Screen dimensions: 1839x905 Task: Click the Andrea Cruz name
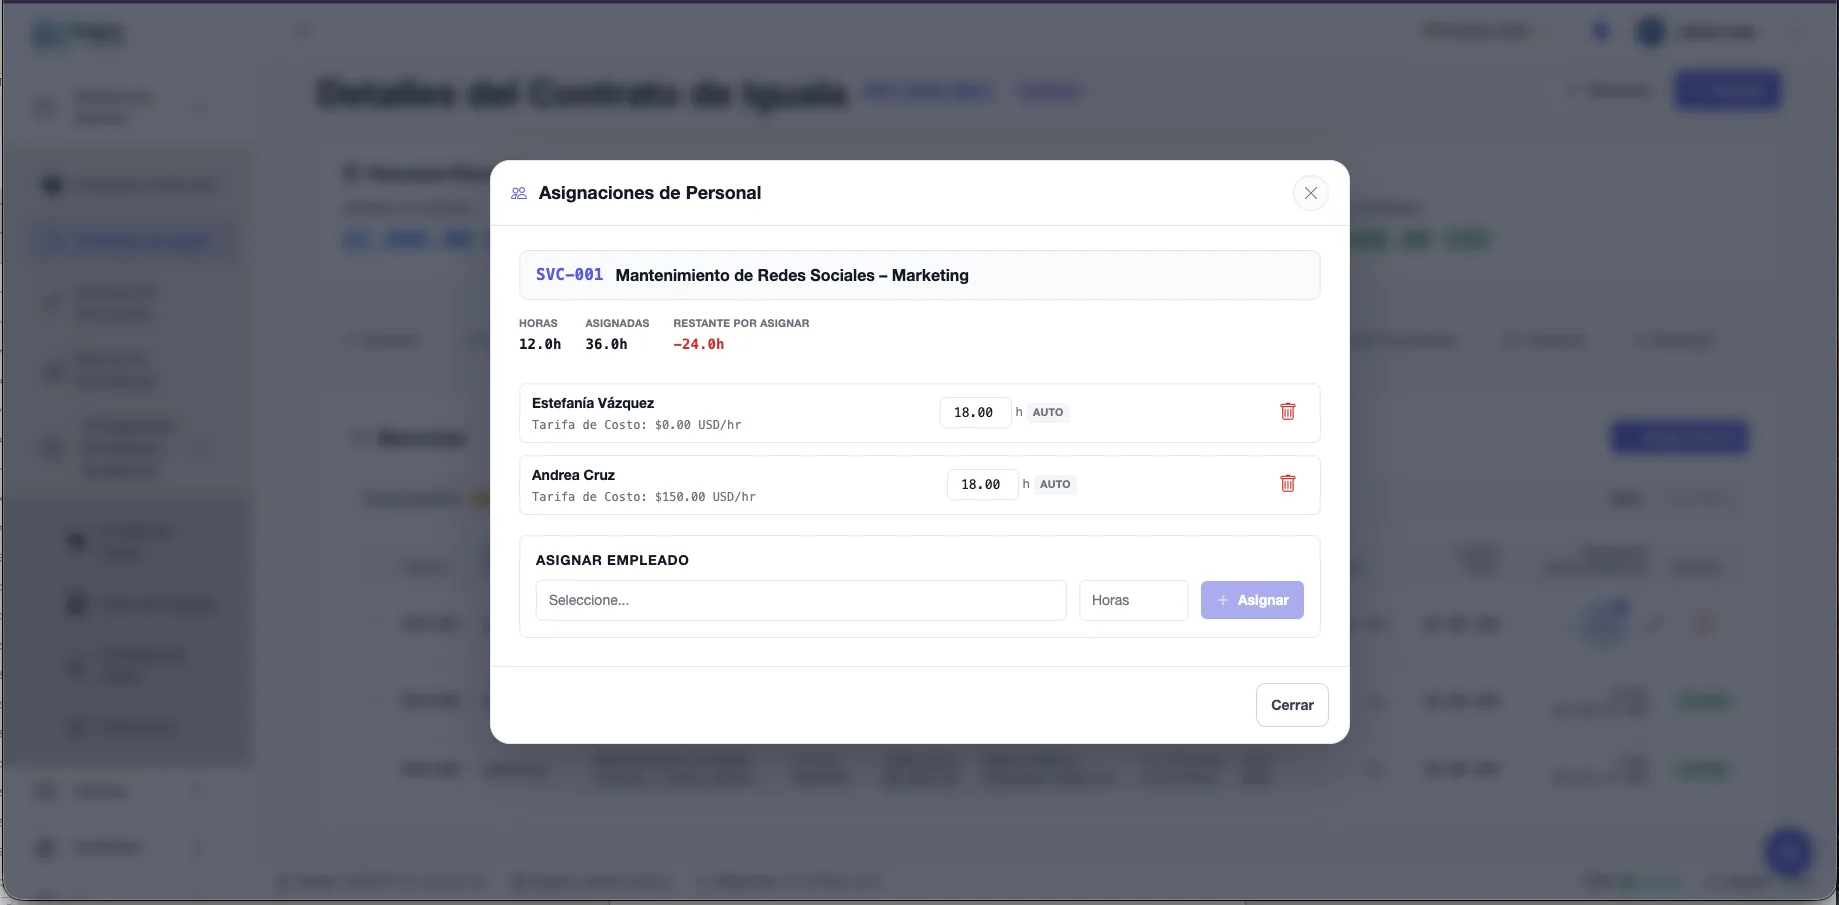[x=573, y=475]
